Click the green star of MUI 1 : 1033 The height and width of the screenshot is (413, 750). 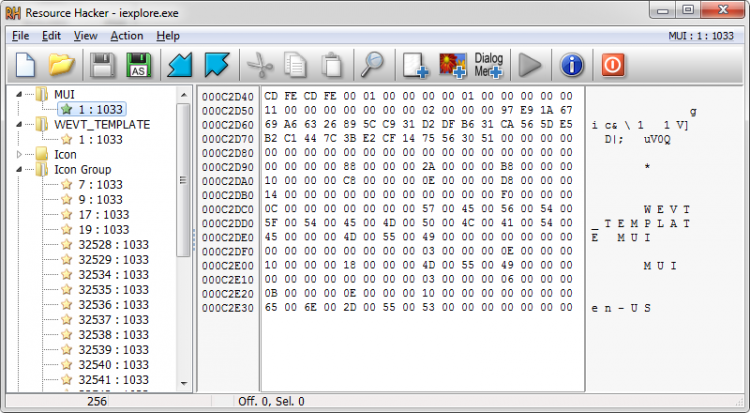(x=67, y=110)
